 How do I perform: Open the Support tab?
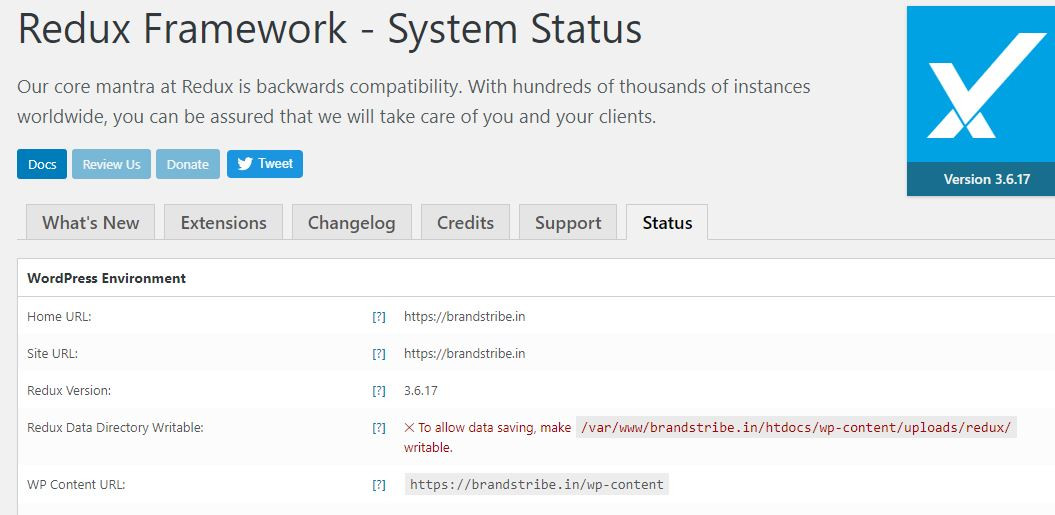click(568, 222)
